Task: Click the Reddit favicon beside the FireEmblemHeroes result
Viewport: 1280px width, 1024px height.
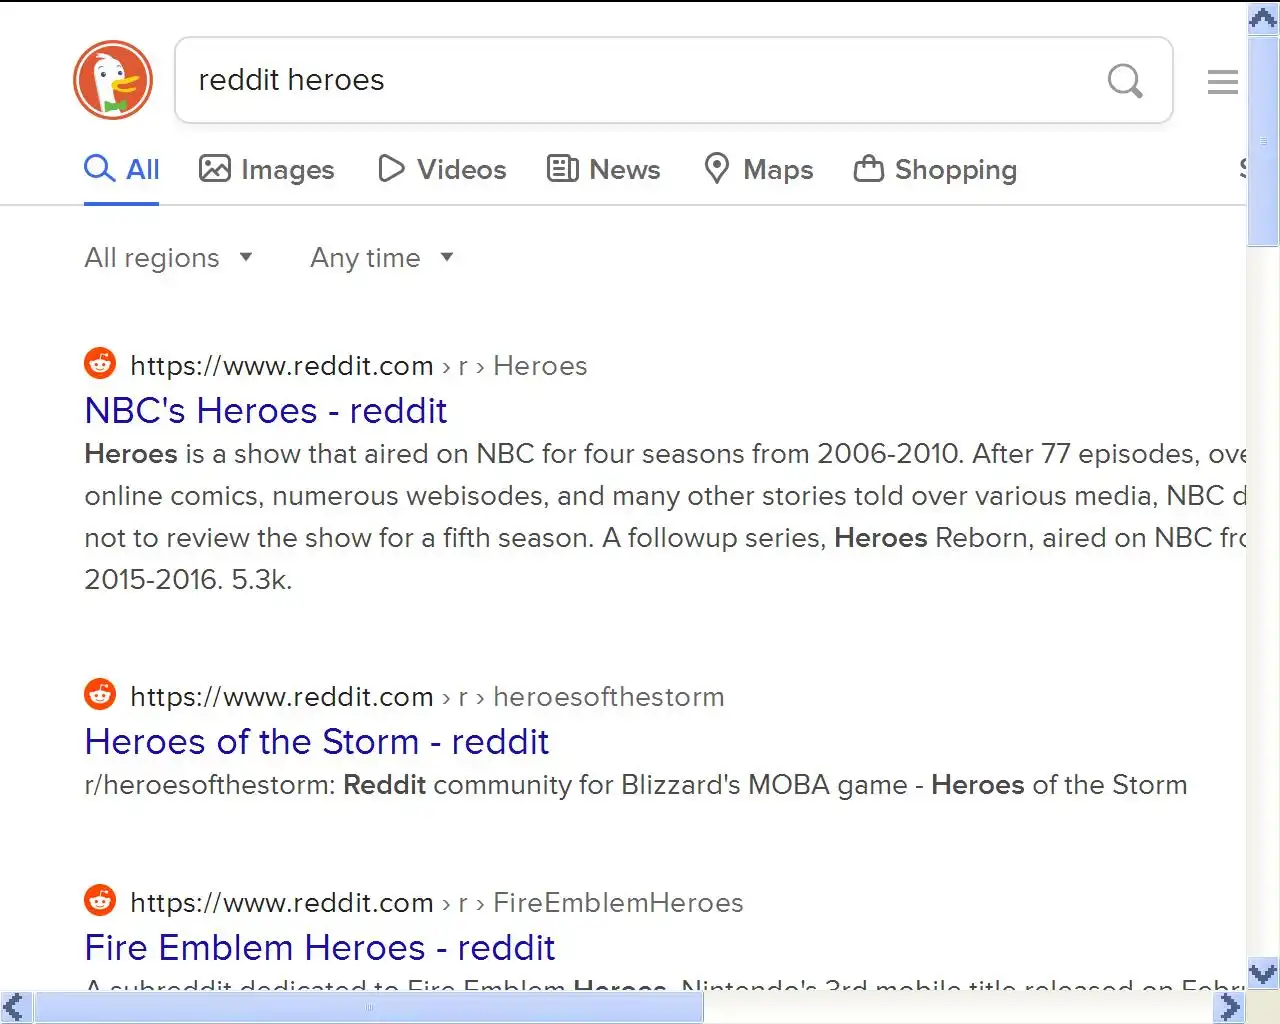Action: 100,900
